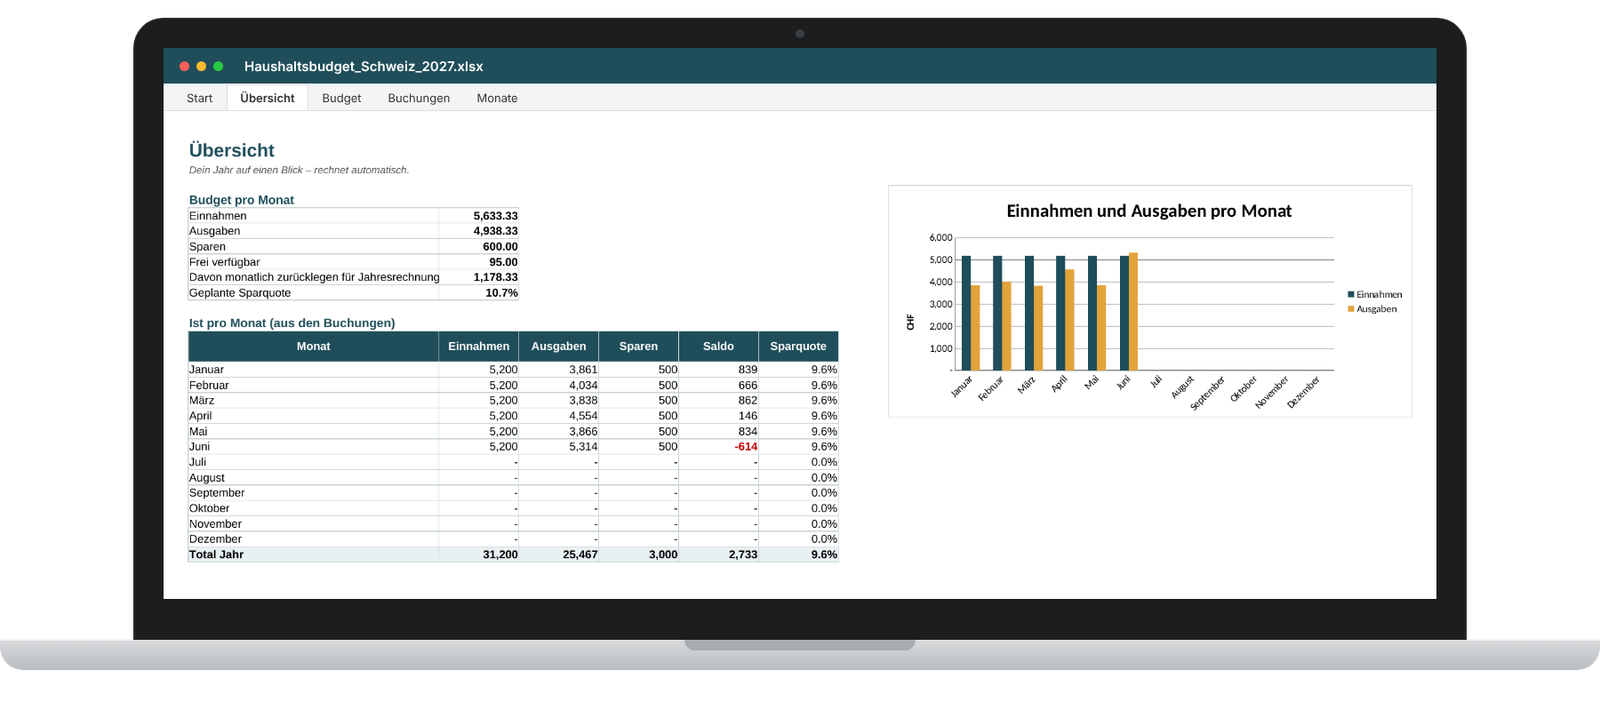Click Mai Saldo value 834

pyautogui.click(x=748, y=431)
